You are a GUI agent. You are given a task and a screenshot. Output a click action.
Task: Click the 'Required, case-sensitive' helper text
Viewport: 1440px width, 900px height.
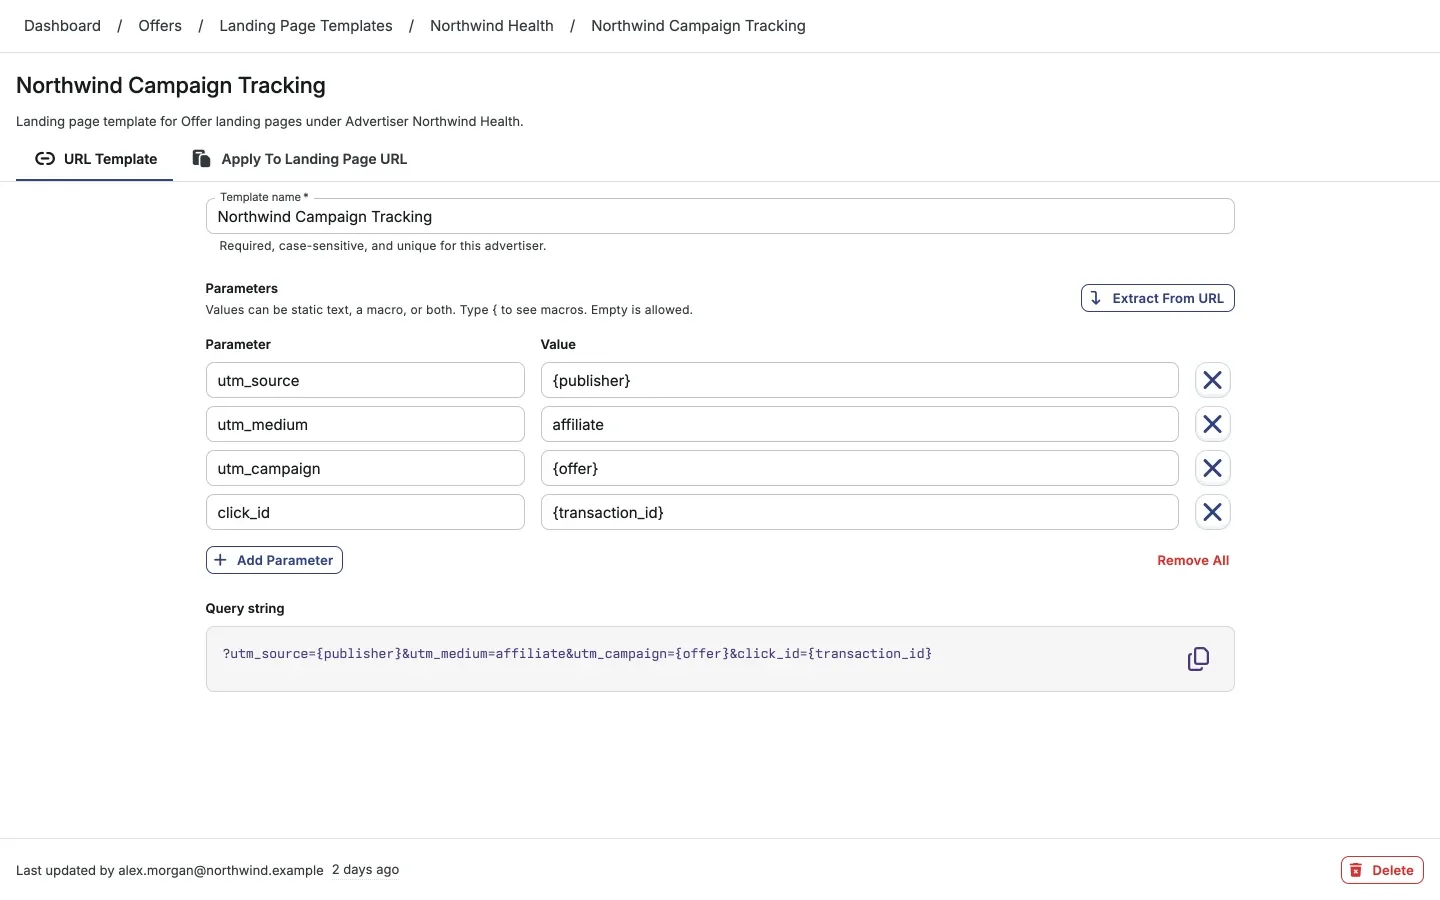tap(383, 246)
